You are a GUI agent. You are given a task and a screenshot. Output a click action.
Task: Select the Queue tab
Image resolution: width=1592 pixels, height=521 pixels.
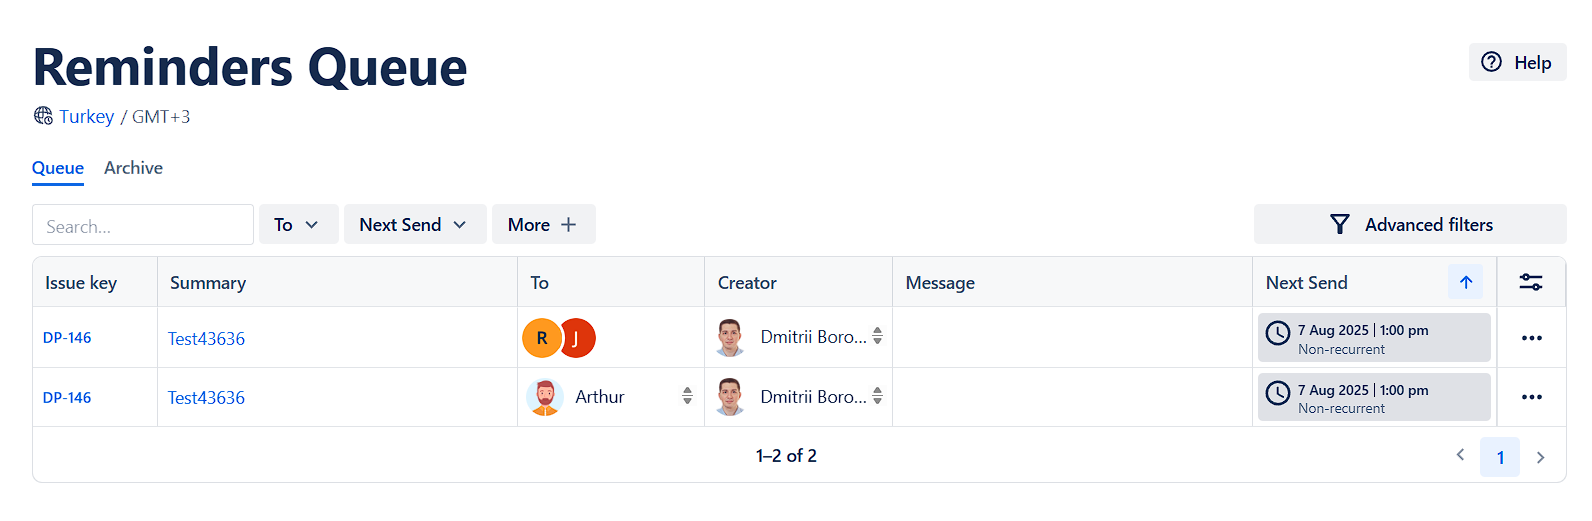click(x=58, y=168)
